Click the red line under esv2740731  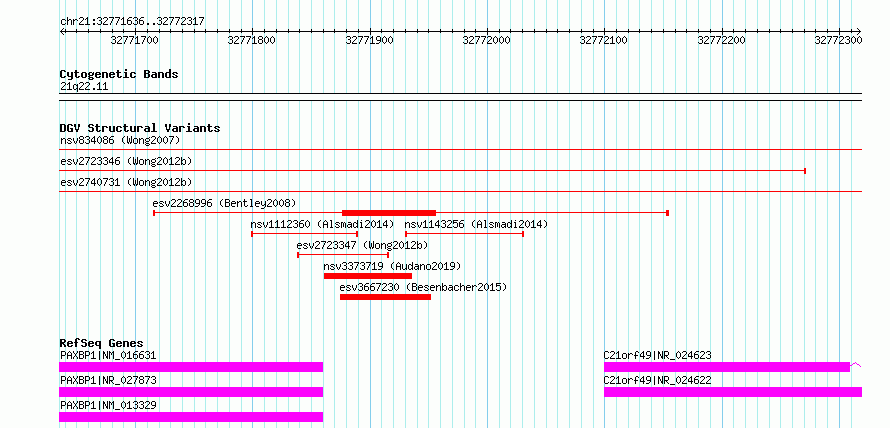click(461, 192)
